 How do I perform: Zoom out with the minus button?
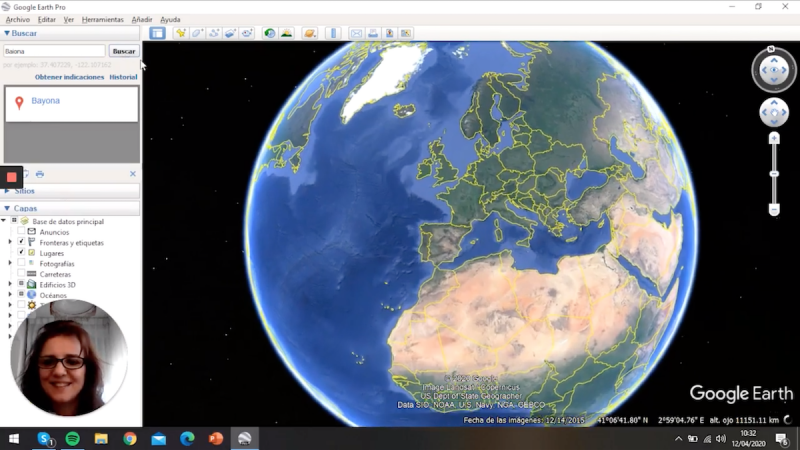point(774,210)
